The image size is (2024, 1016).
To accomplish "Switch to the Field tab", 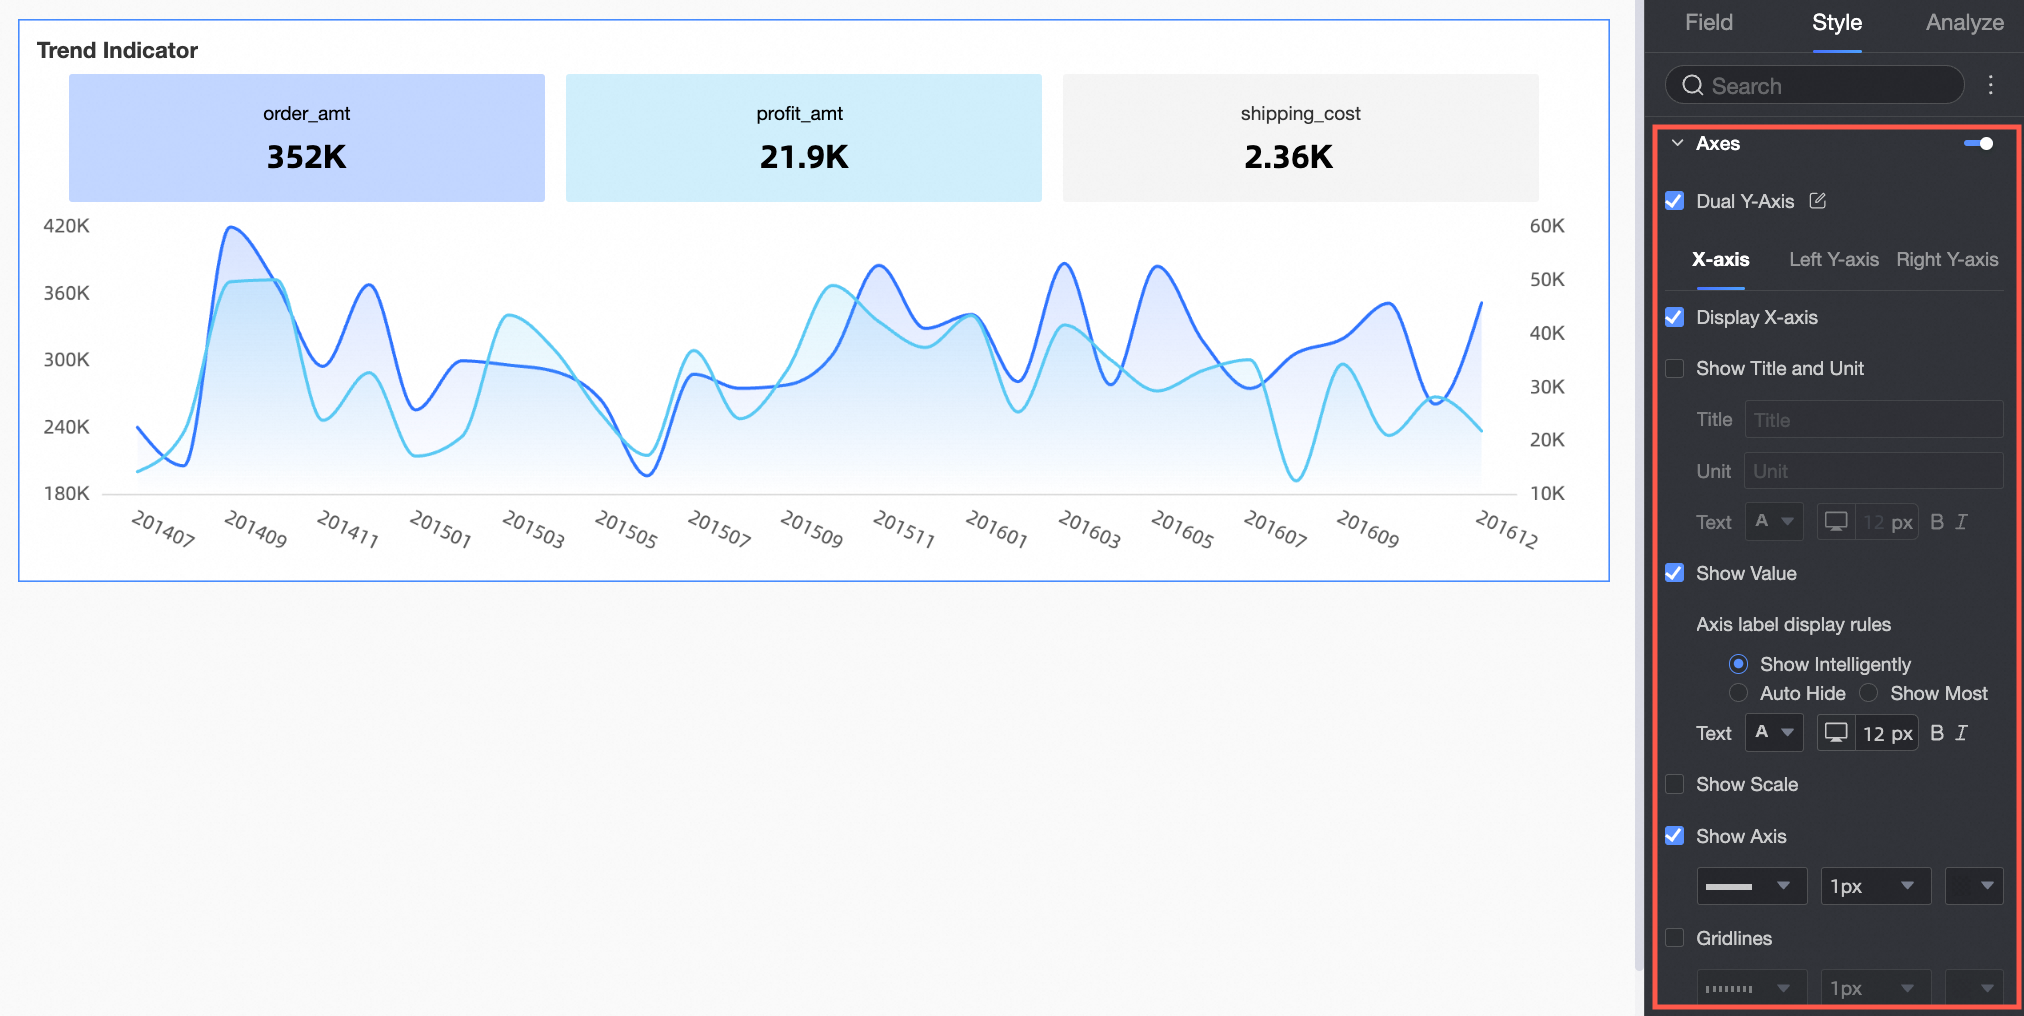I will (x=1709, y=23).
